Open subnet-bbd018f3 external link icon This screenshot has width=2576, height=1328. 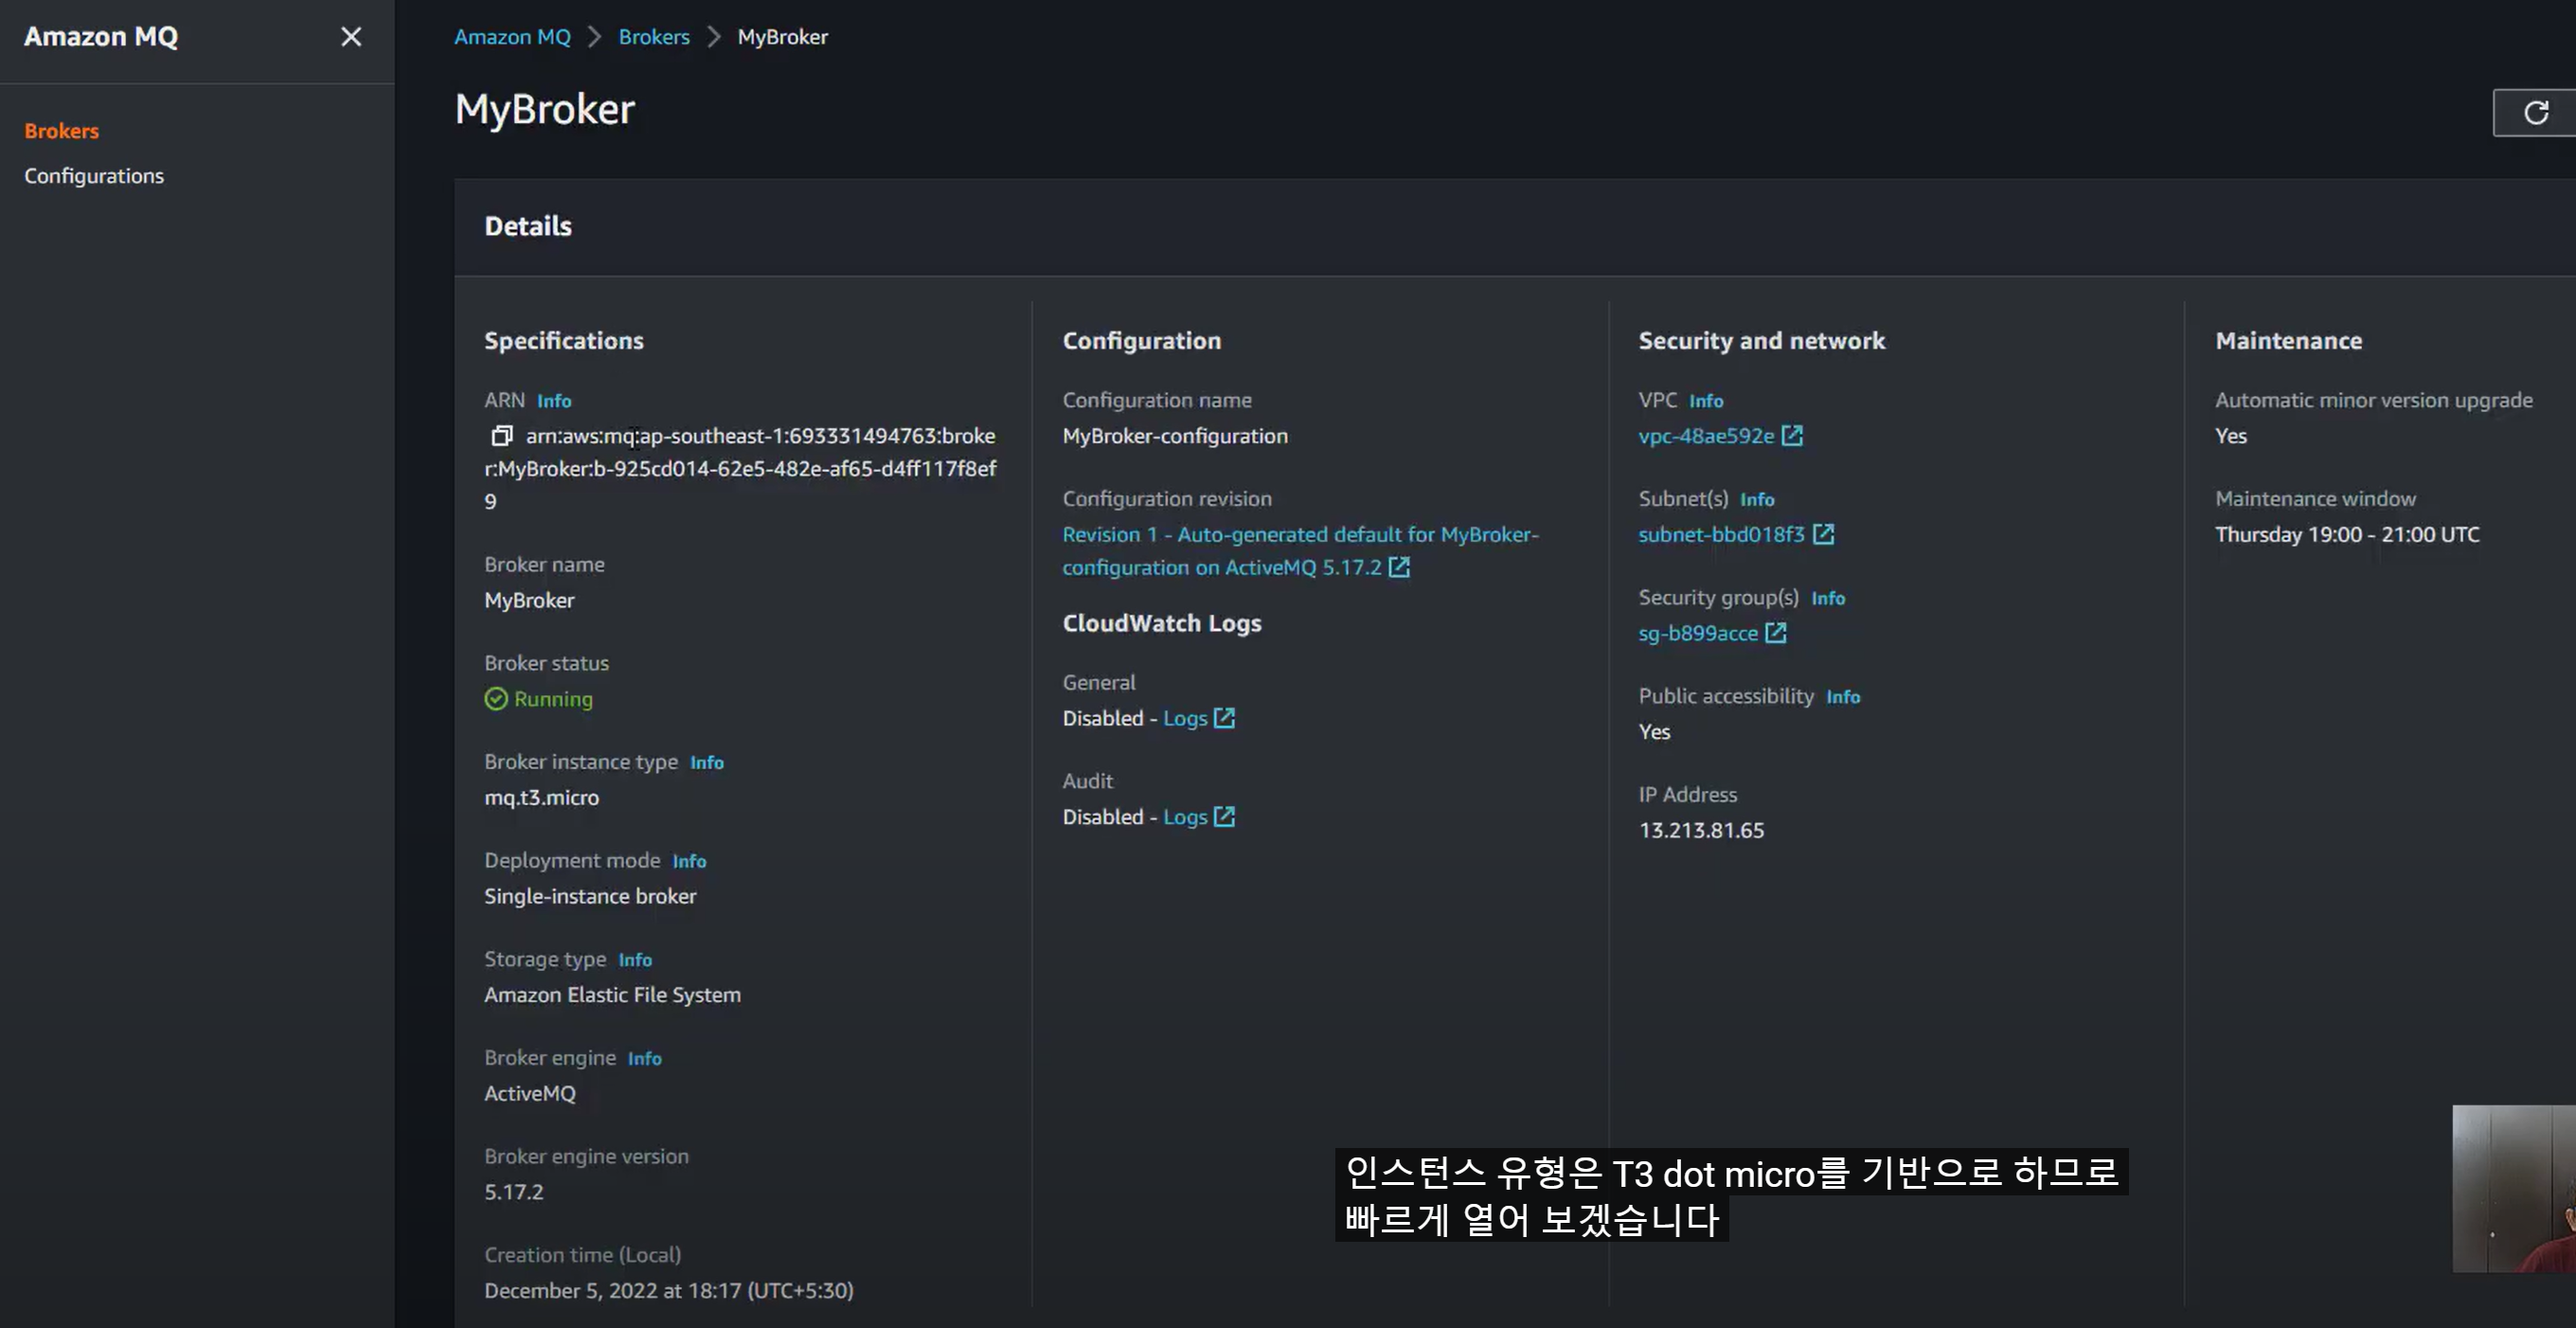[x=1823, y=534]
